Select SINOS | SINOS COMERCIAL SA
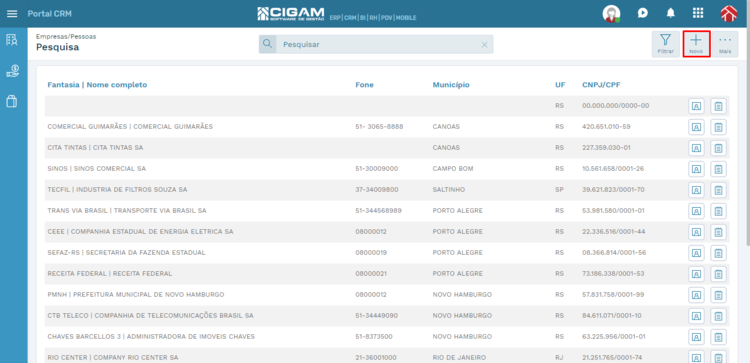 tap(97, 169)
